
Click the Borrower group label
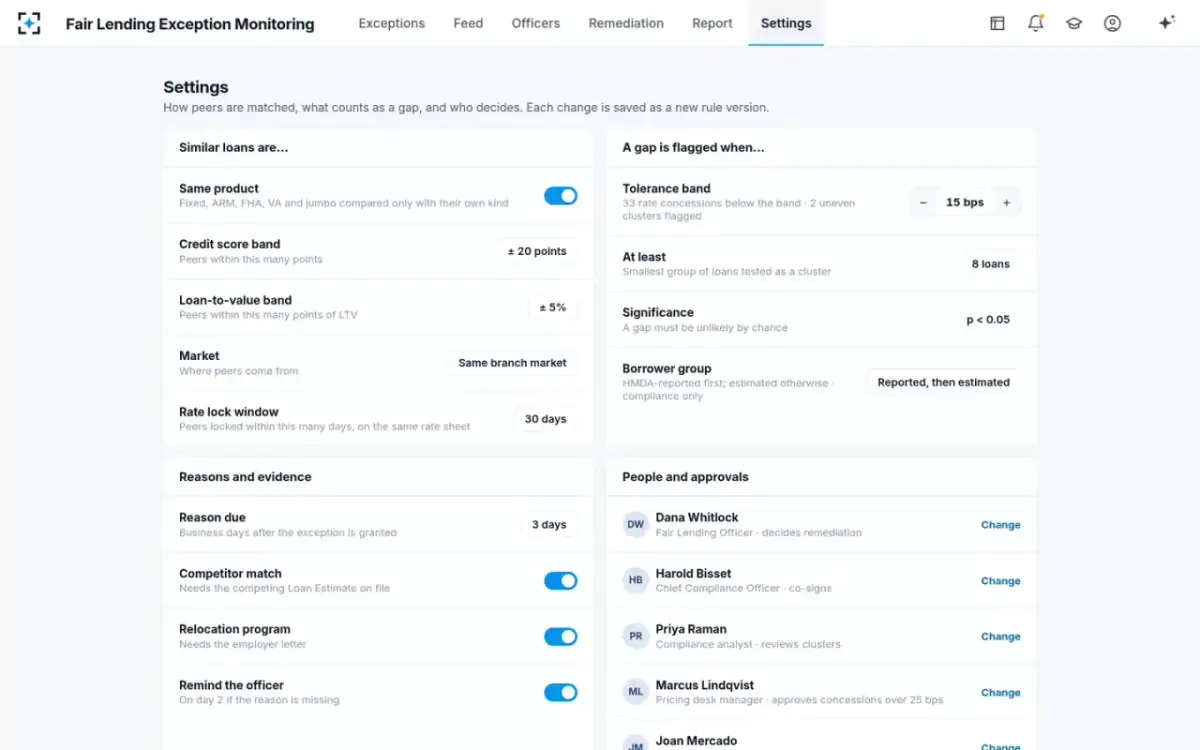click(x=666, y=368)
